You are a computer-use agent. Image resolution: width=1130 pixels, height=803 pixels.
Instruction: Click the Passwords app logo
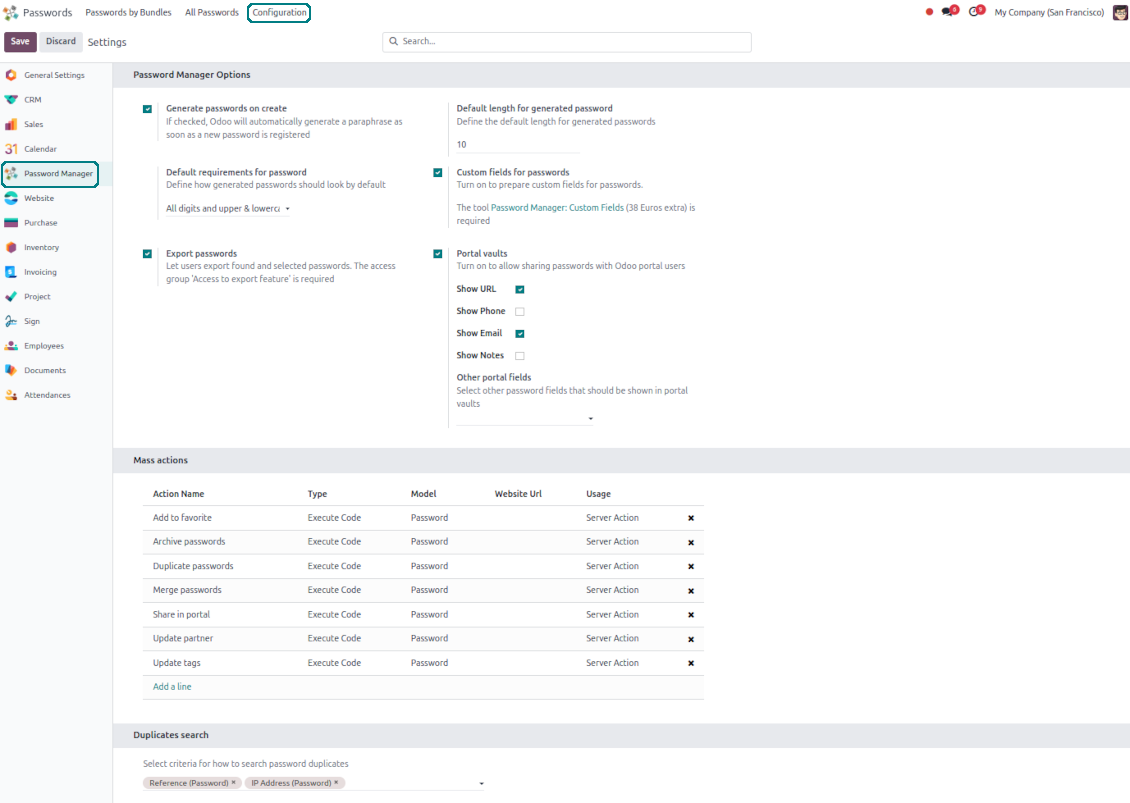[11, 13]
